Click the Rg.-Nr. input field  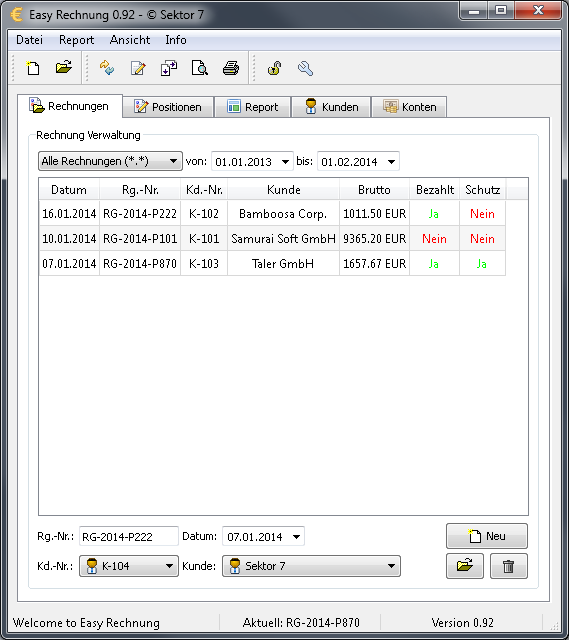point(129,536)
